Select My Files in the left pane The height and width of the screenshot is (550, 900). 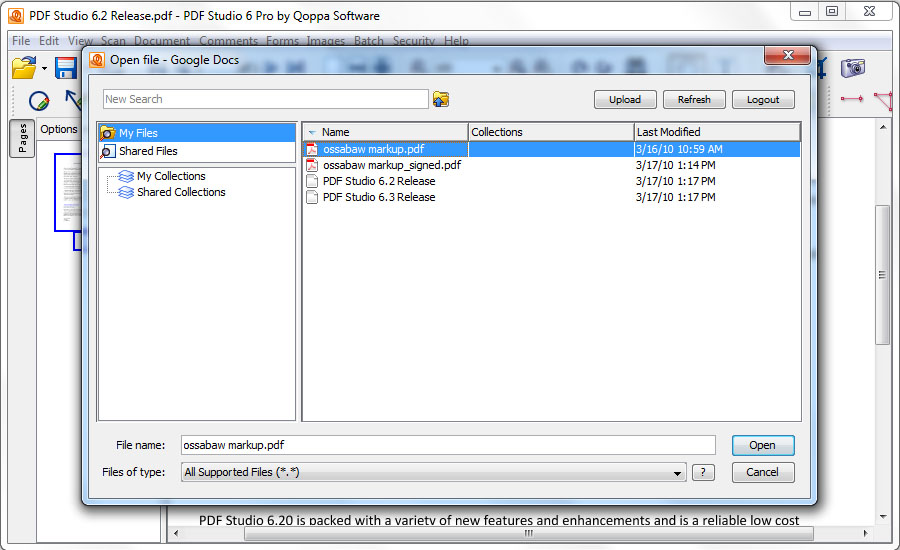coord(197,133)
